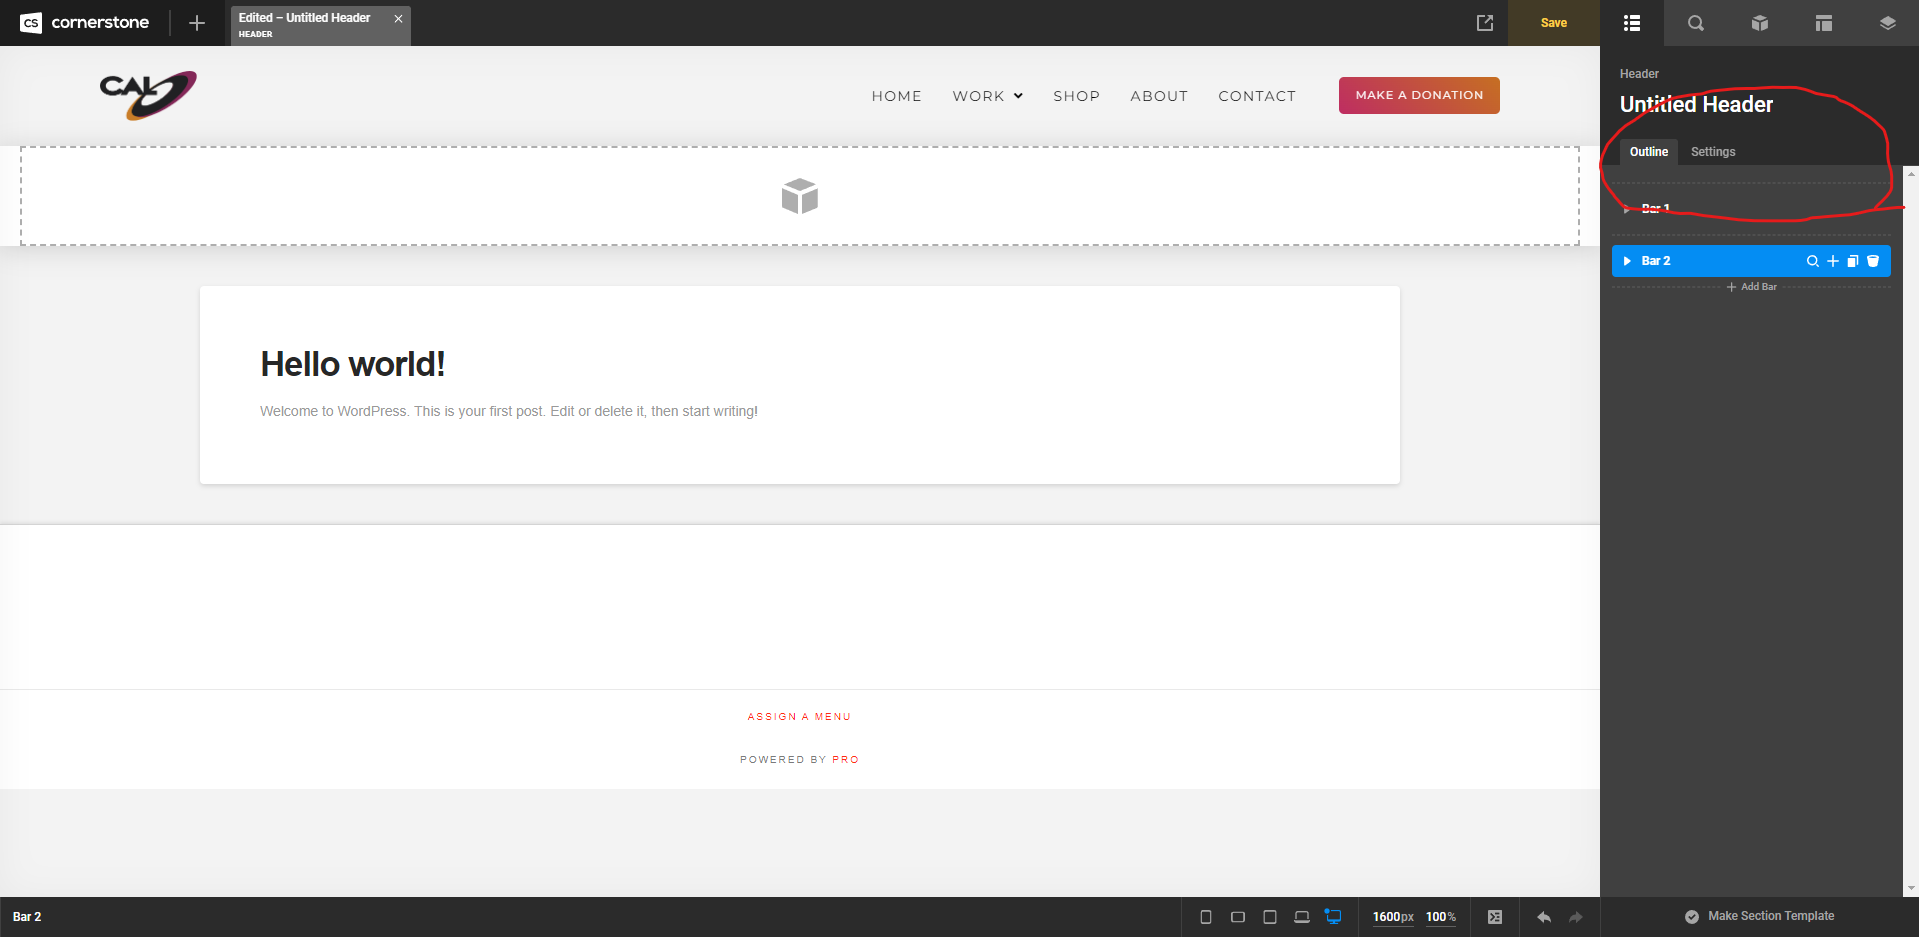The width and height of the screenshot is (1919, 937).
Task: Select the desktop monitor breakpoint
Action: tap(1333, 917)
